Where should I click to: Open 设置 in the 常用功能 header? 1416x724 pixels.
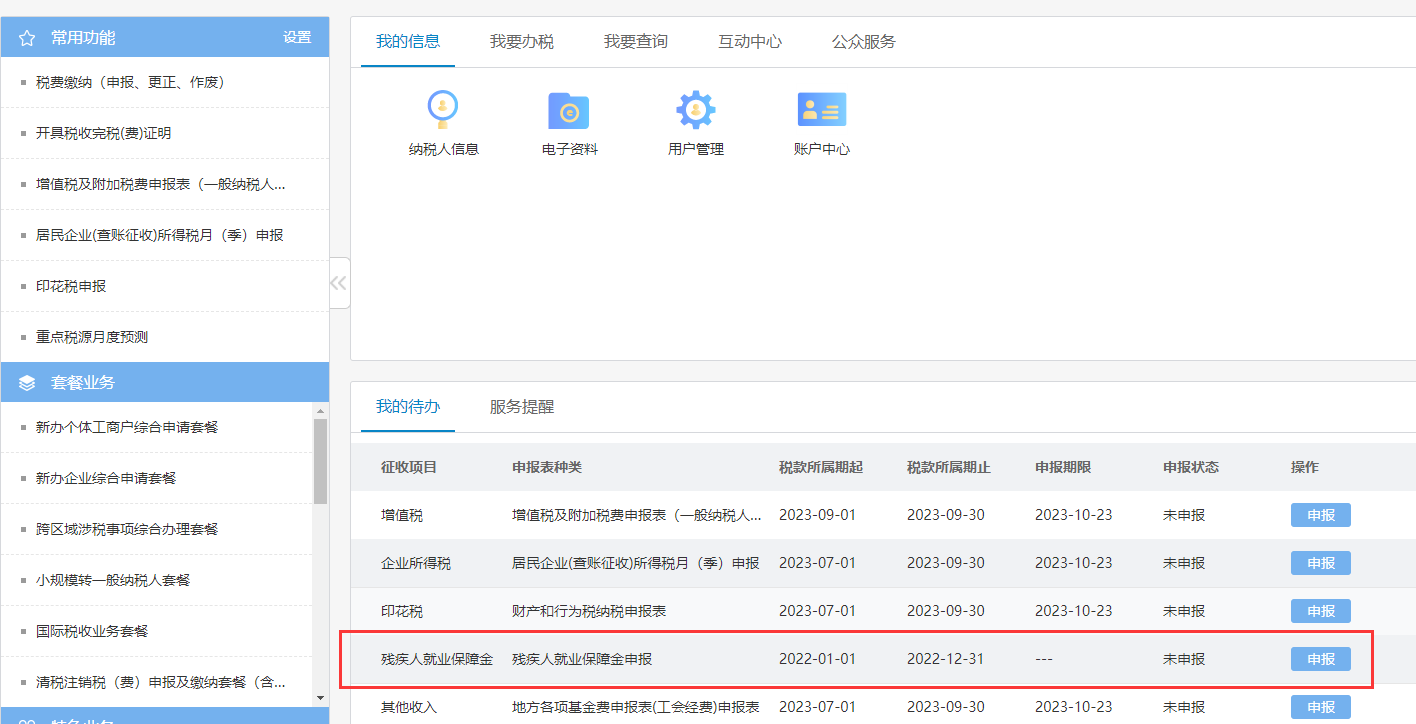point(297,38)
